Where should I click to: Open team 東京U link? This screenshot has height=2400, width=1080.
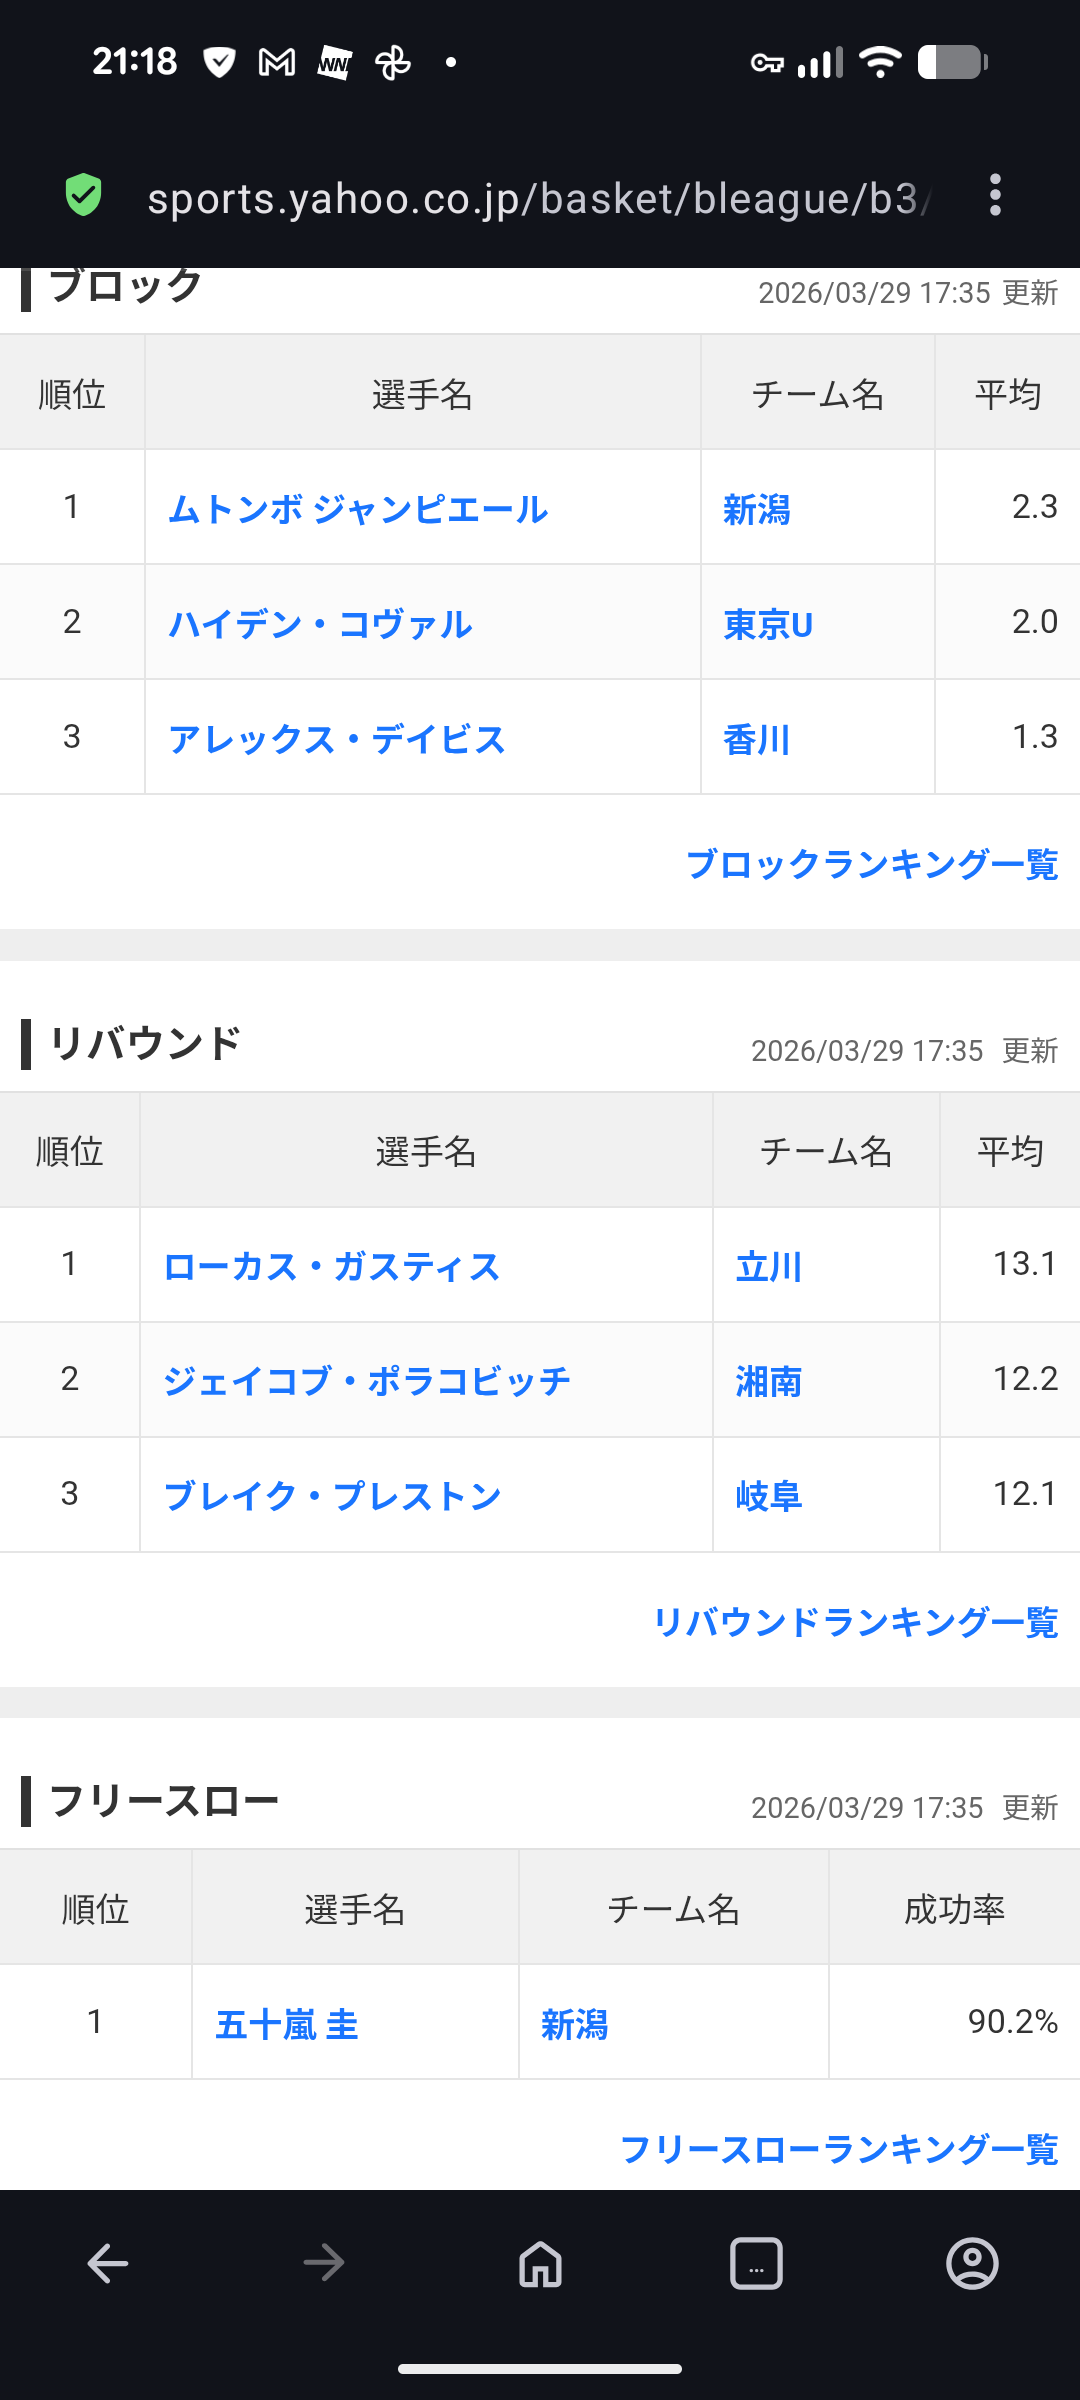pos(768,625)
